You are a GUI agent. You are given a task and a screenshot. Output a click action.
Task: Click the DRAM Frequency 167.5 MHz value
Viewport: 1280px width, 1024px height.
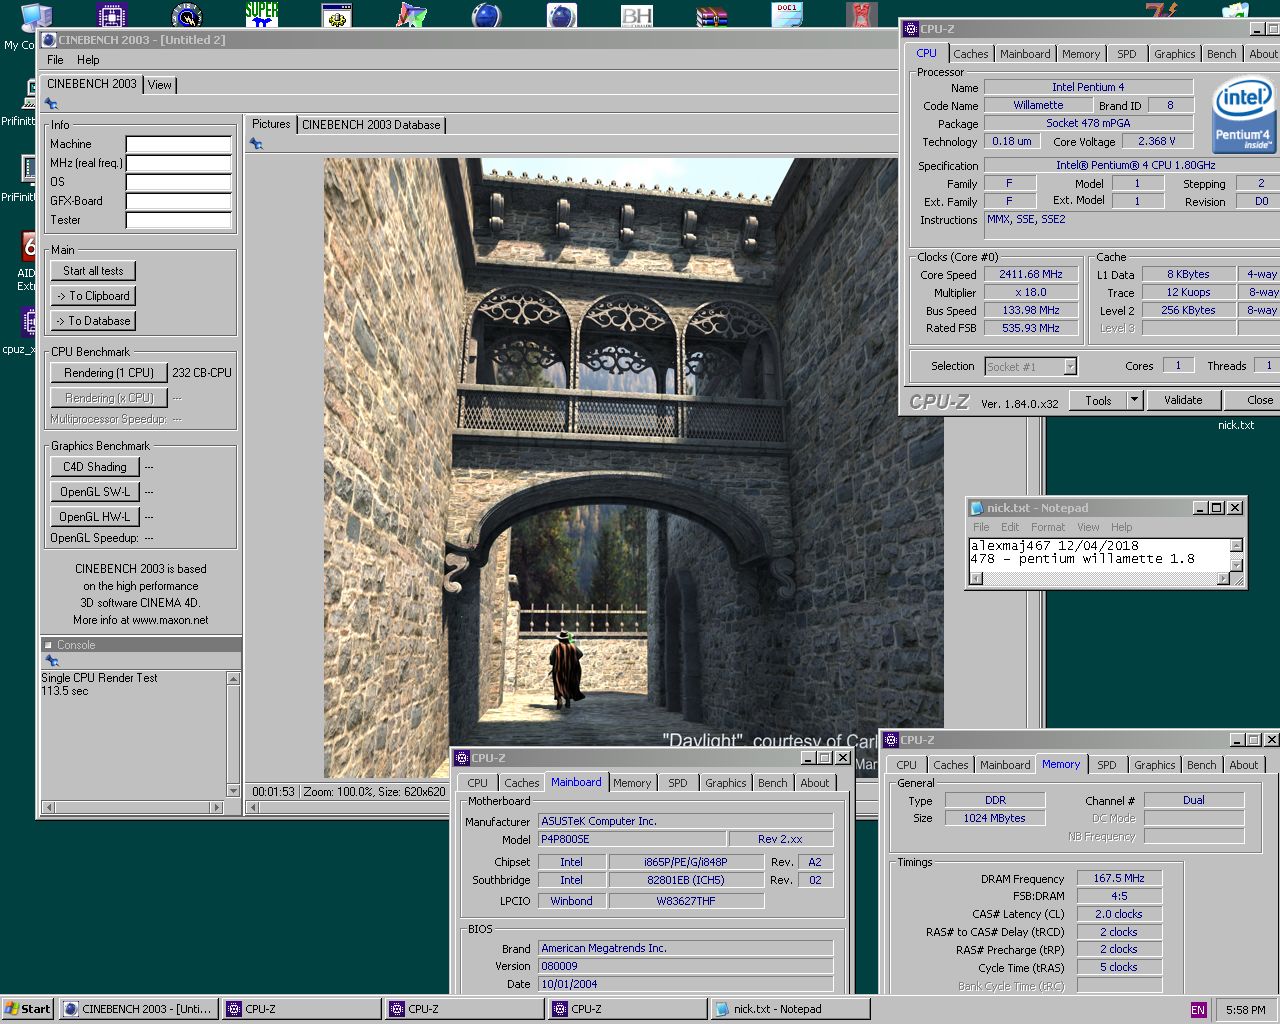[1118, 878]
